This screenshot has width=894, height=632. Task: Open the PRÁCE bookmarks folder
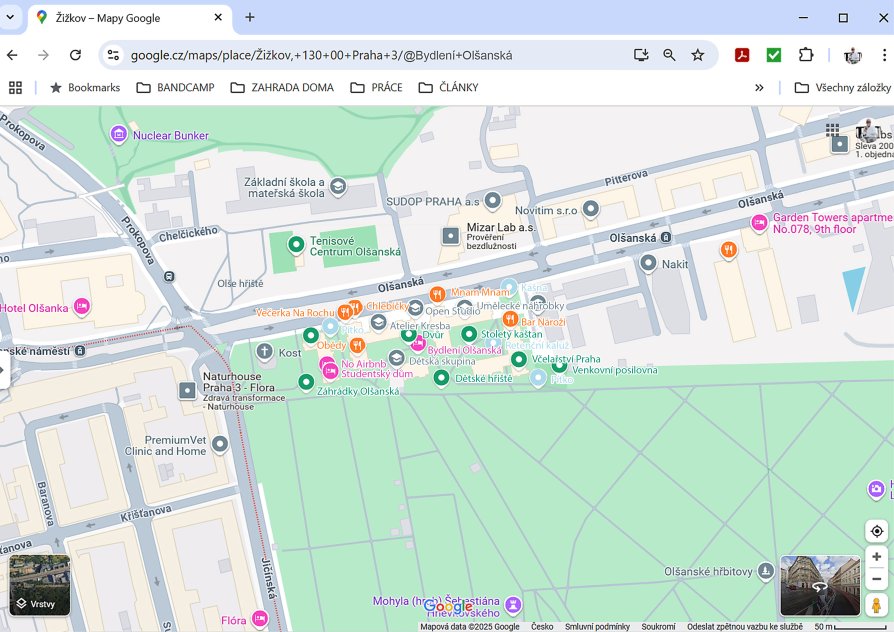tap(376, 87)
